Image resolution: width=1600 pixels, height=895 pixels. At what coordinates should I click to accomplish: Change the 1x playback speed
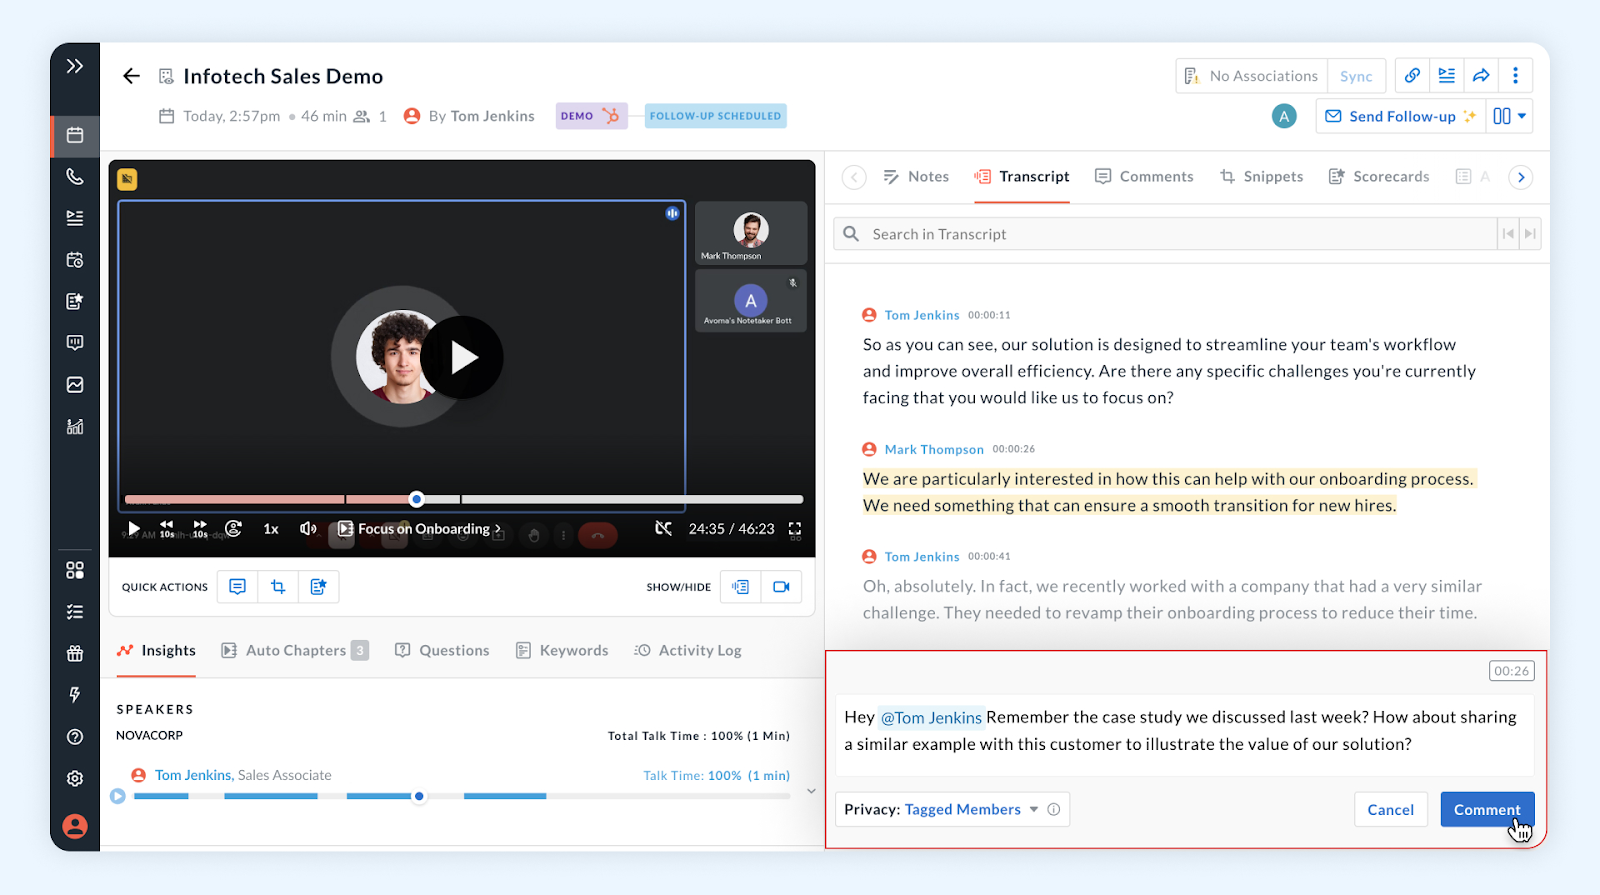point(271,529)
